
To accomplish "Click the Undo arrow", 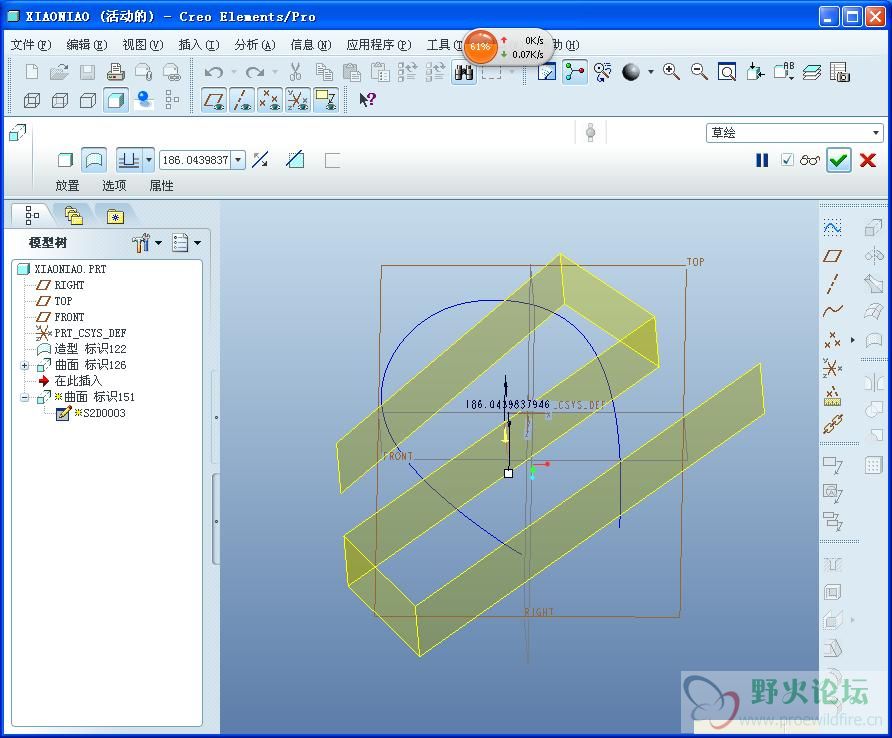I will 214,72.
